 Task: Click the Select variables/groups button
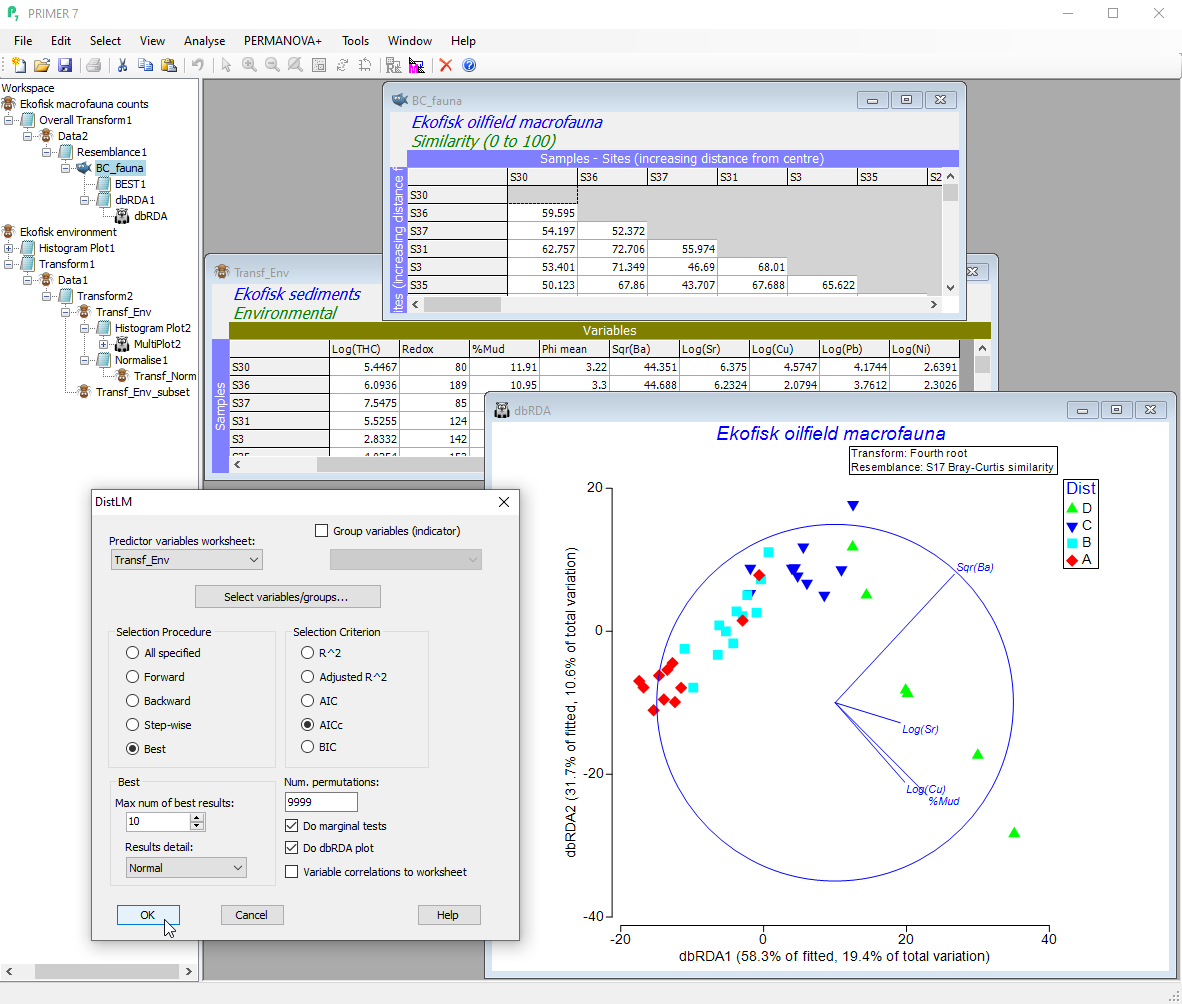pos(287,597)
